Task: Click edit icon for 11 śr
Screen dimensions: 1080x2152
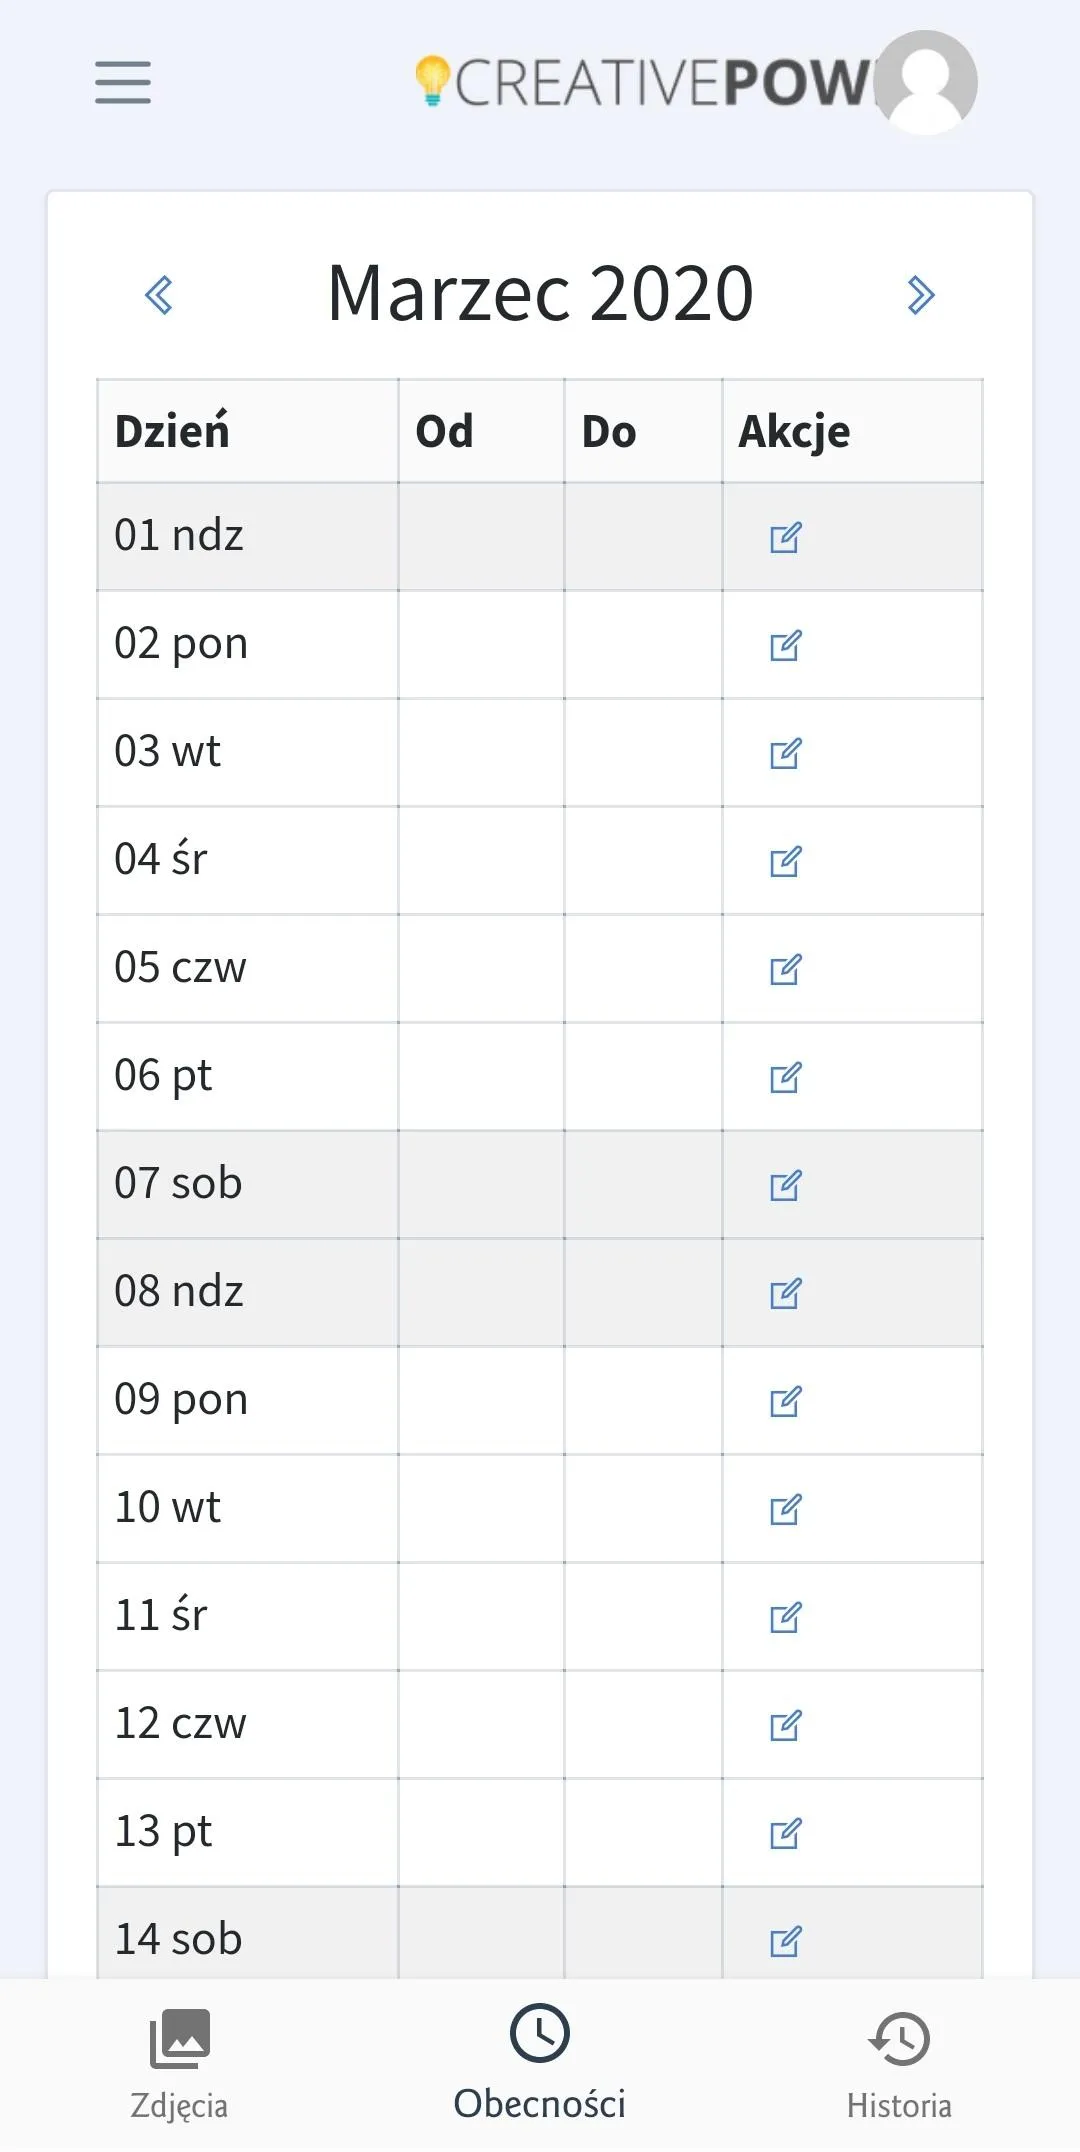Action: coord(785,1617)
